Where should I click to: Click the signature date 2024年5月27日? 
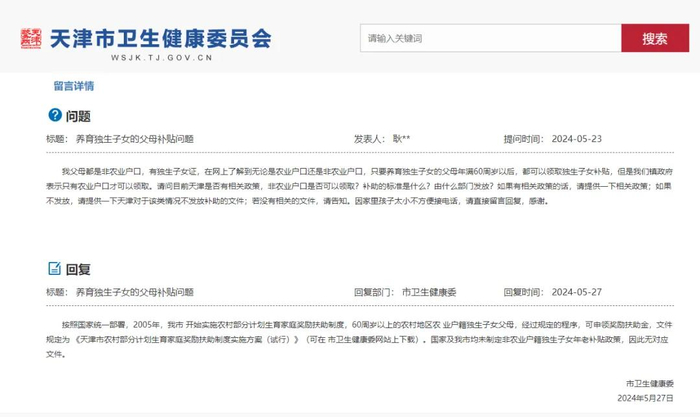646,398
